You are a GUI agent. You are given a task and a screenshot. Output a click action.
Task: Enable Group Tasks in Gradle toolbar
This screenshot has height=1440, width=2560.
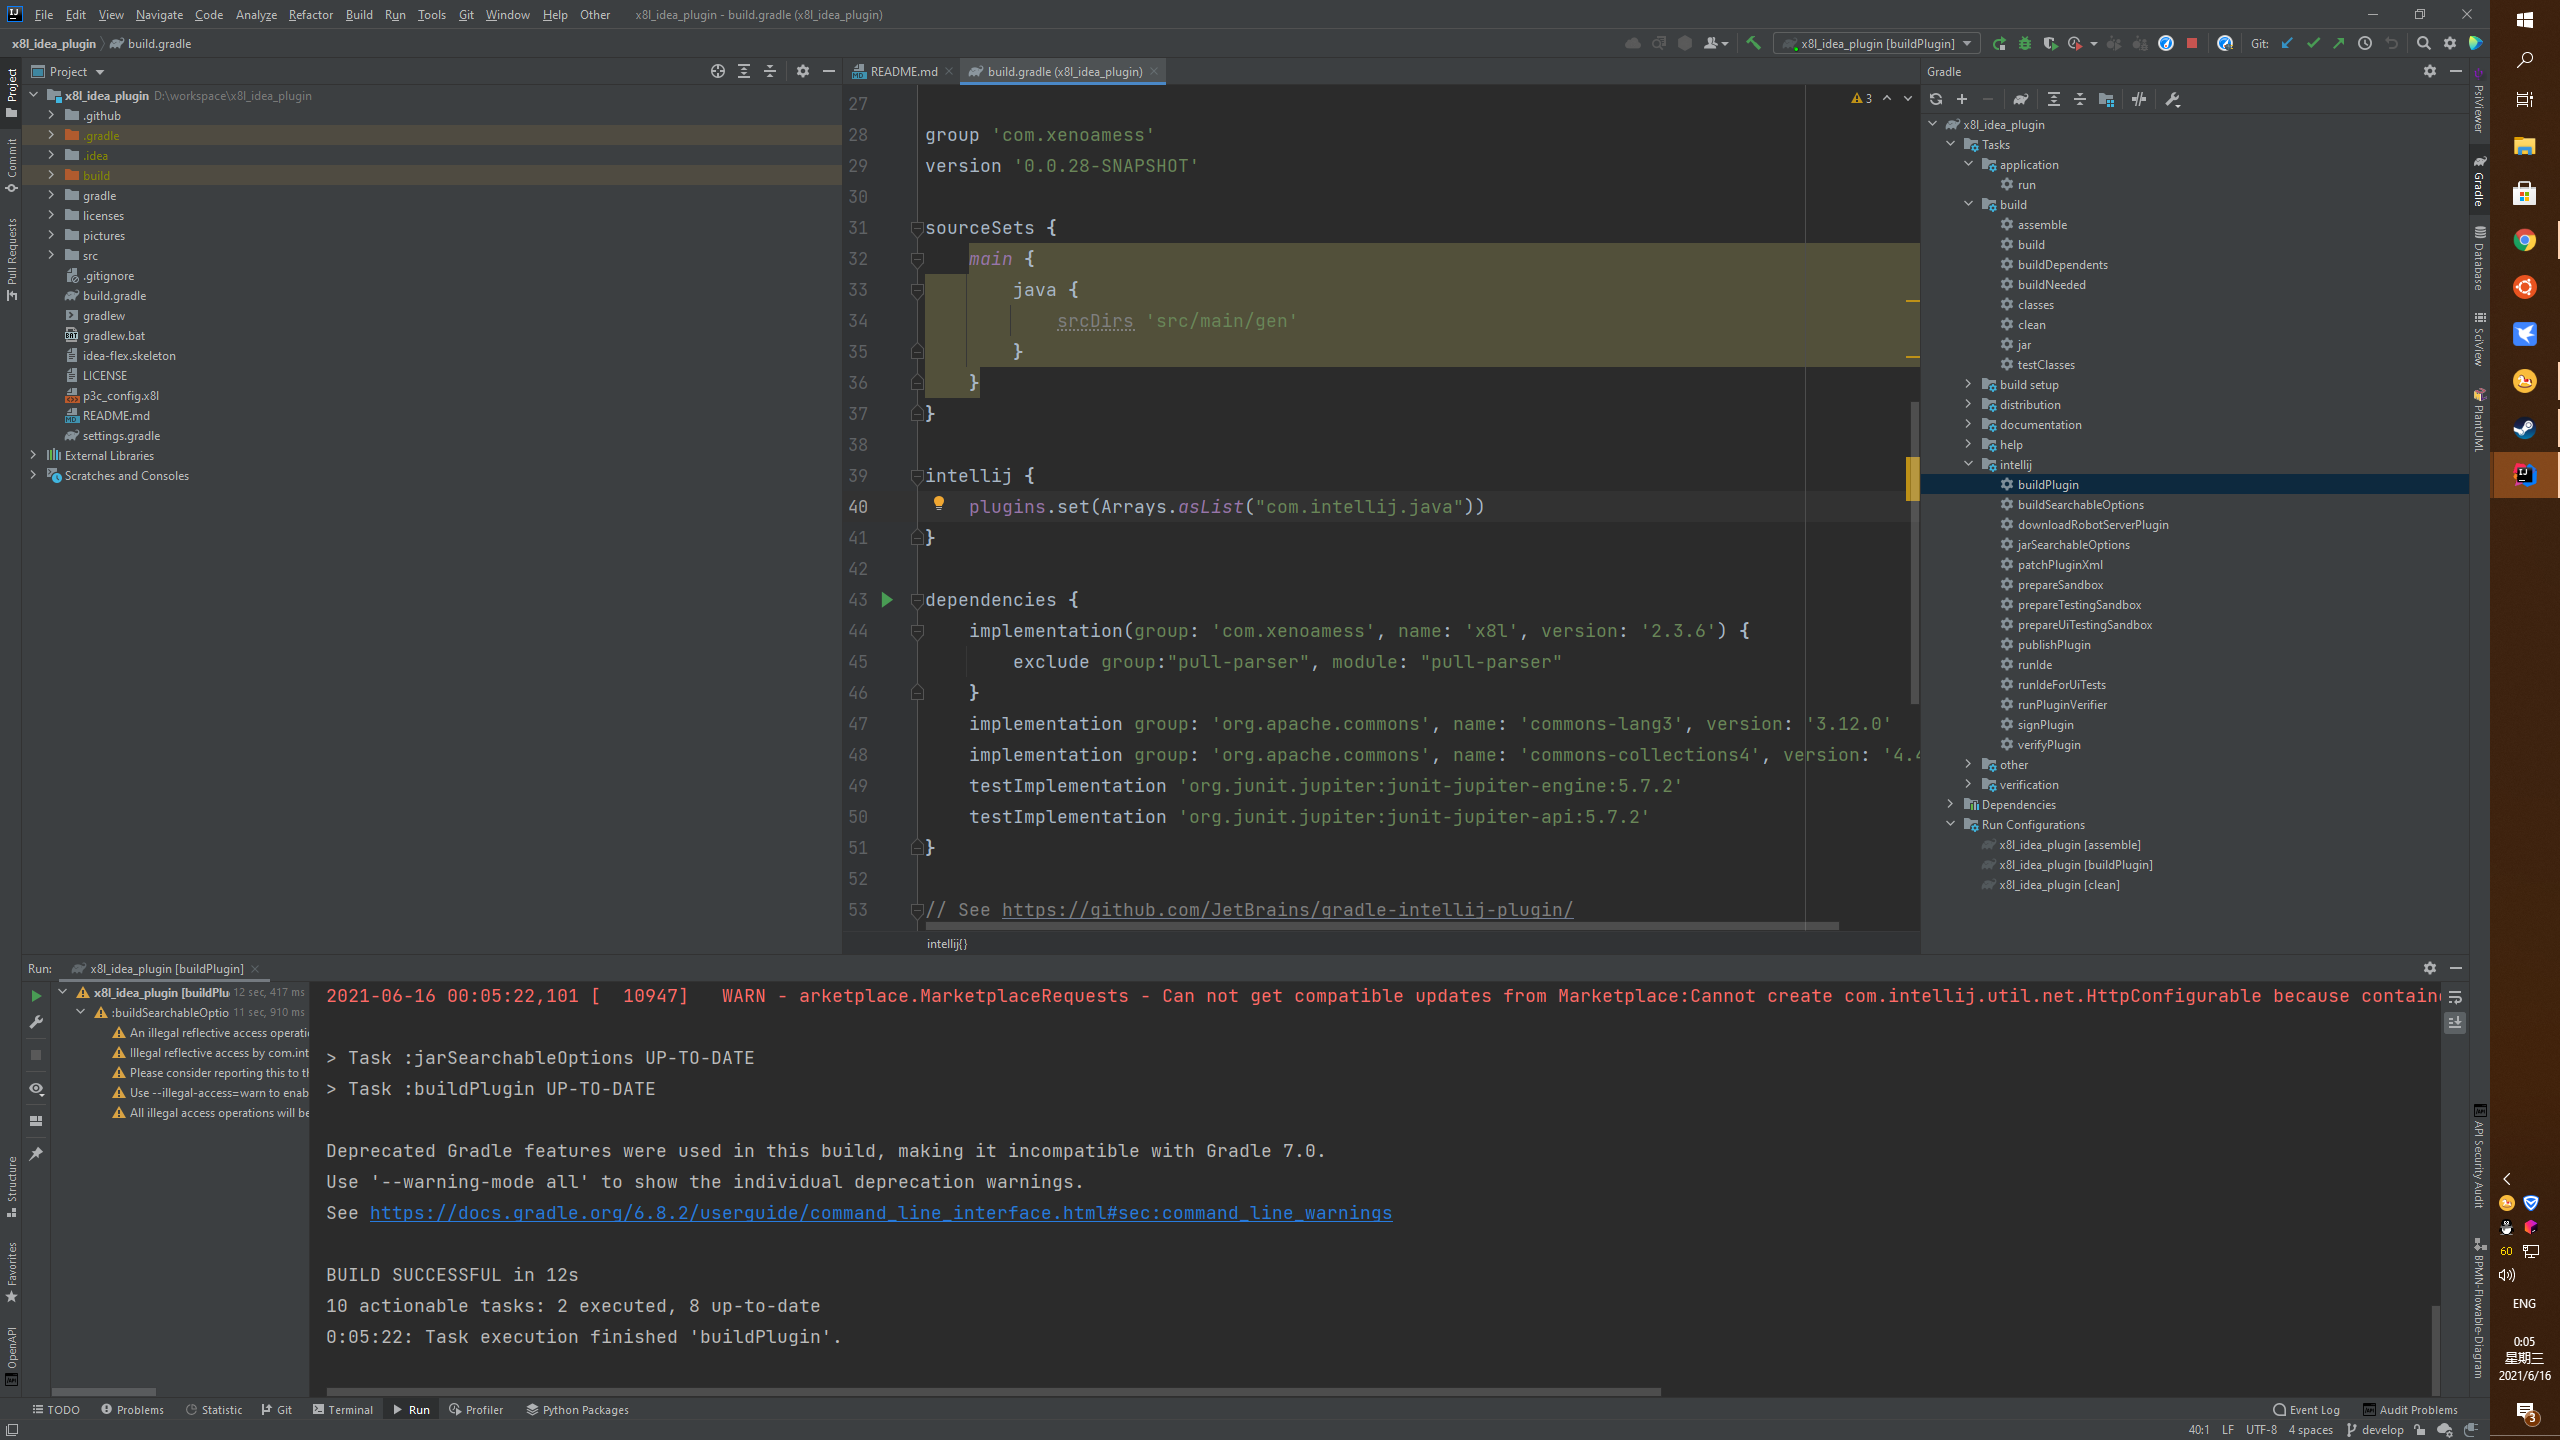coord(2107,99)
